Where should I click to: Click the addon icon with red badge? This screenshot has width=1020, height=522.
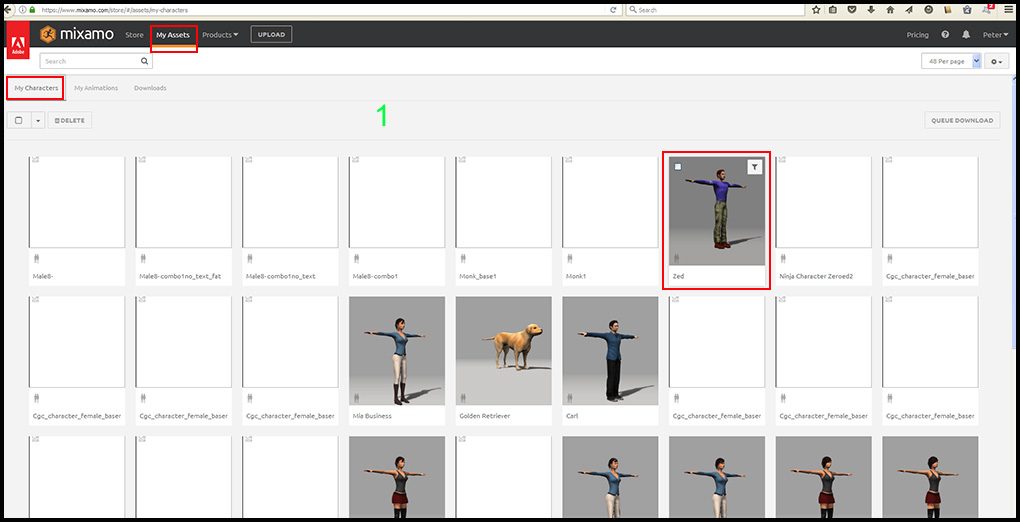987,8
